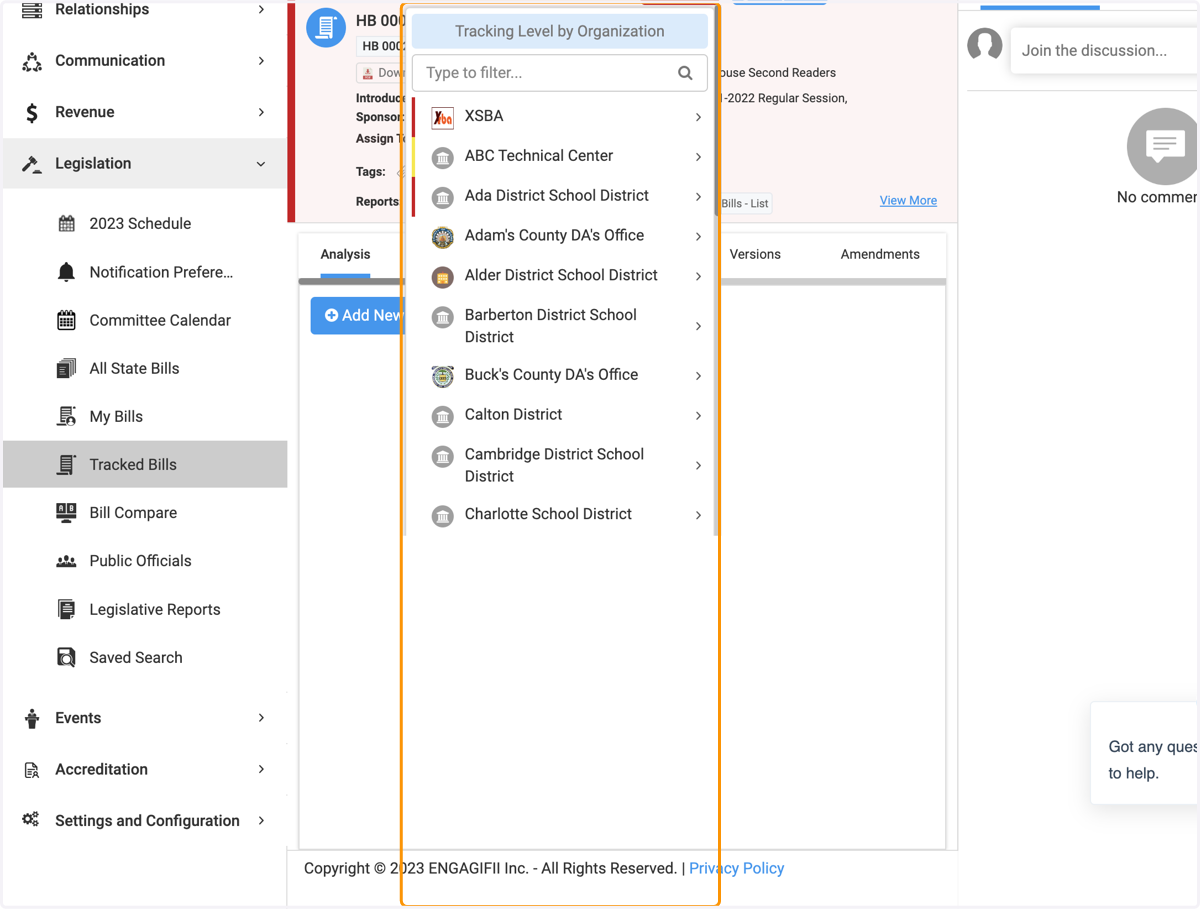1200x909 pixels.
Task: Expand the Settings and Configuration chevron
Action: (261, 820)
